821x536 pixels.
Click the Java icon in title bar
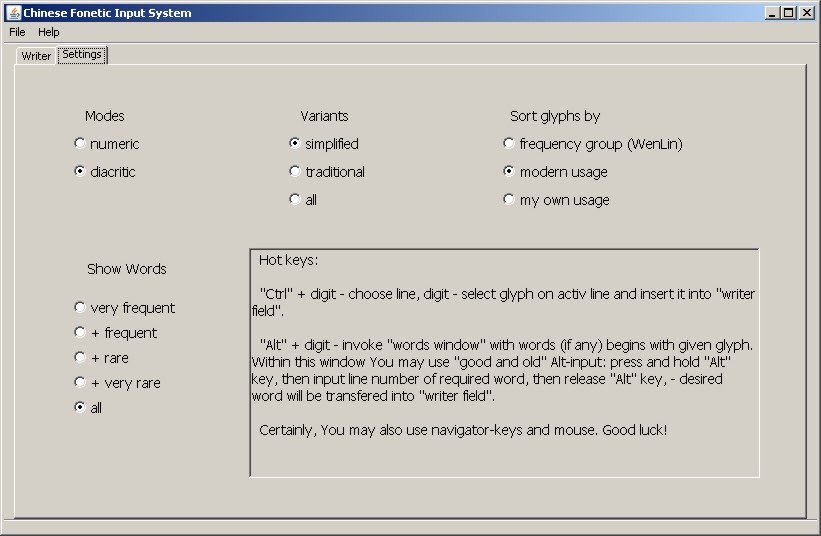click(x=14, y=13)
